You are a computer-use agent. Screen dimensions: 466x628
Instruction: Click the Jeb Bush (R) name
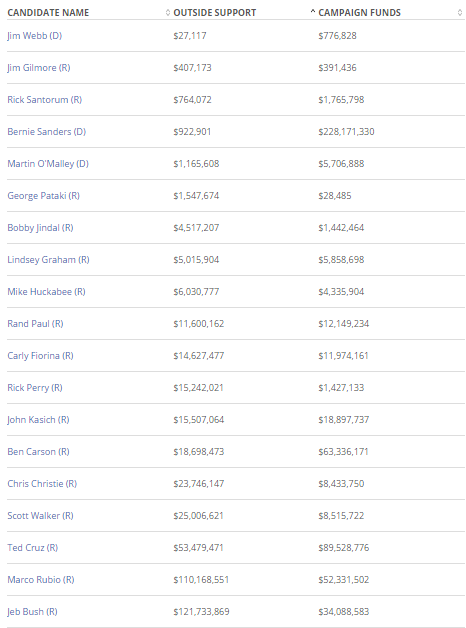tap(32, 612)
